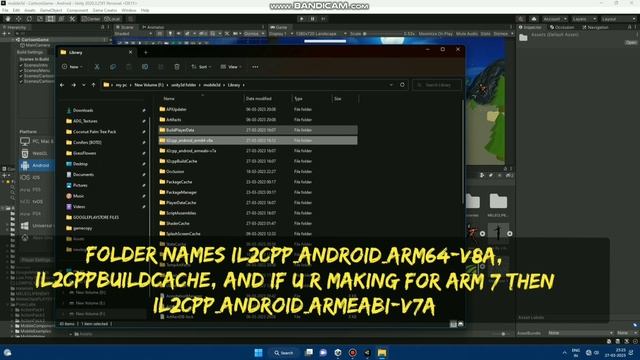
Task: Open Unity Layout dropdown
Action: point(618,19)
